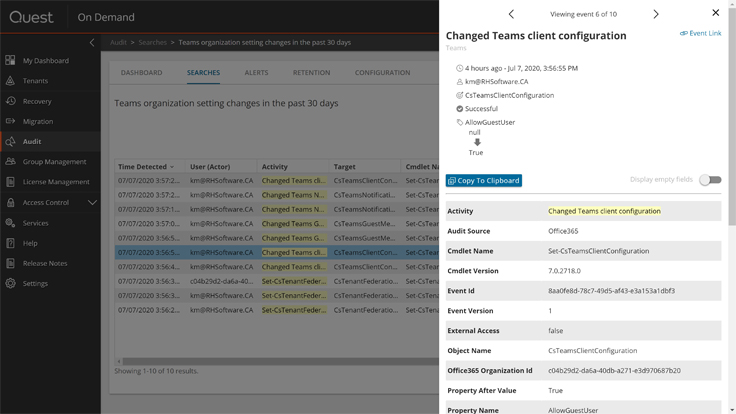736x414 pixels.
Task: Open the Help sidebar icon
Action: tap(10, 243)
